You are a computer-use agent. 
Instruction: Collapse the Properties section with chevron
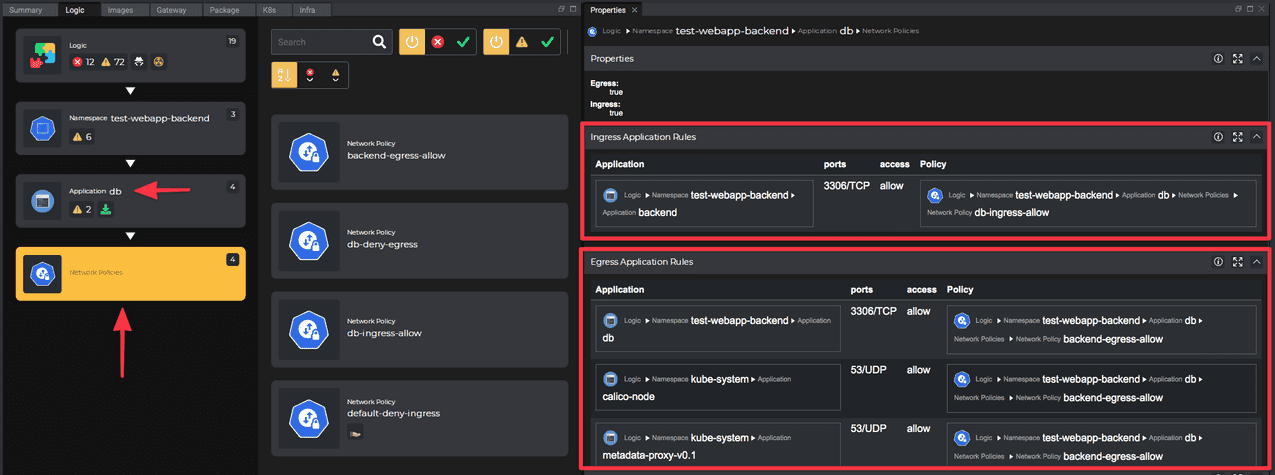[1257, 59]
